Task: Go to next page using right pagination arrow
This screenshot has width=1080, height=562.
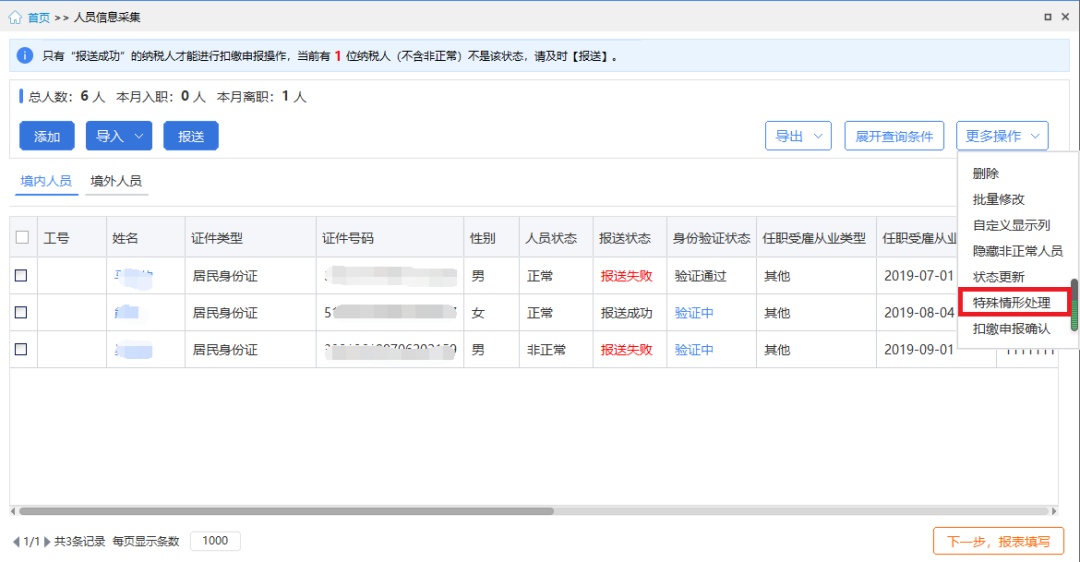Action: pyautogui.click(x=47, y=541)
